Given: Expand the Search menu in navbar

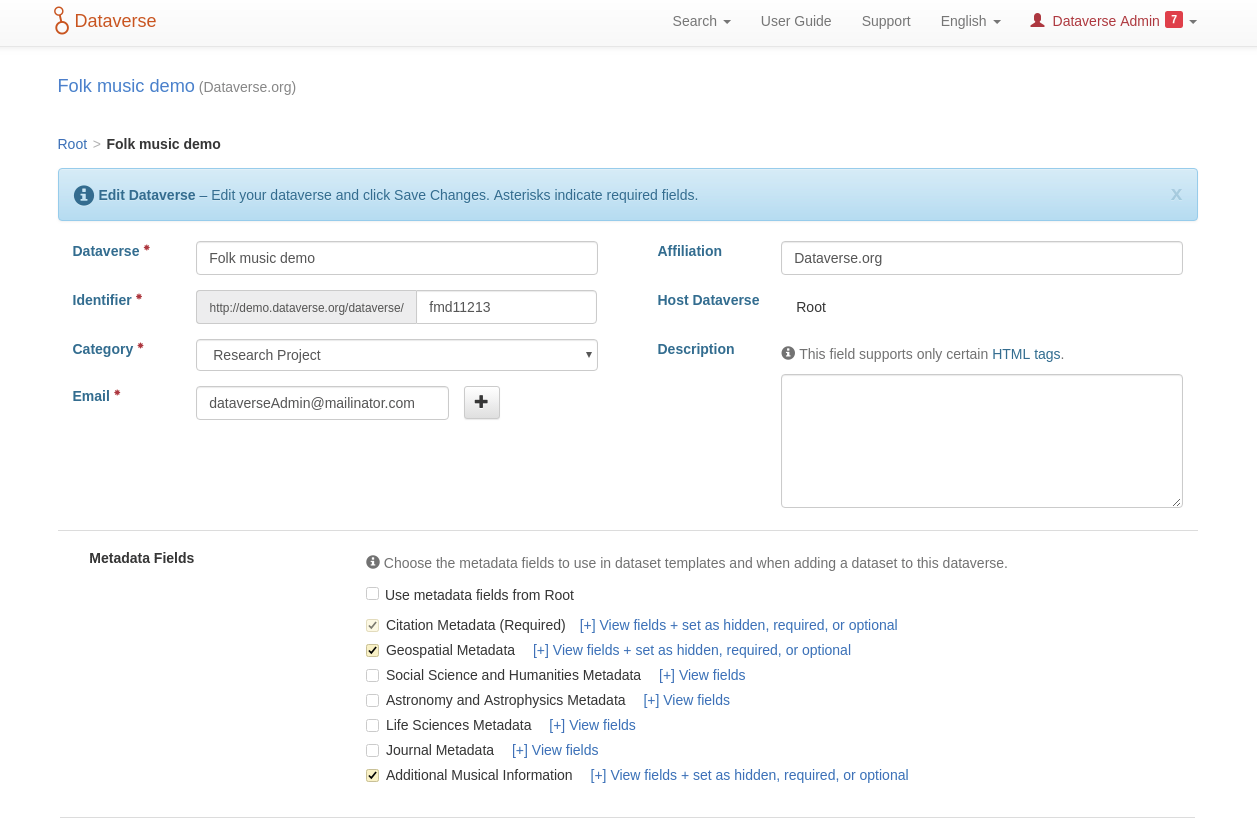Looking at the screenshot, I should point(701,21).
